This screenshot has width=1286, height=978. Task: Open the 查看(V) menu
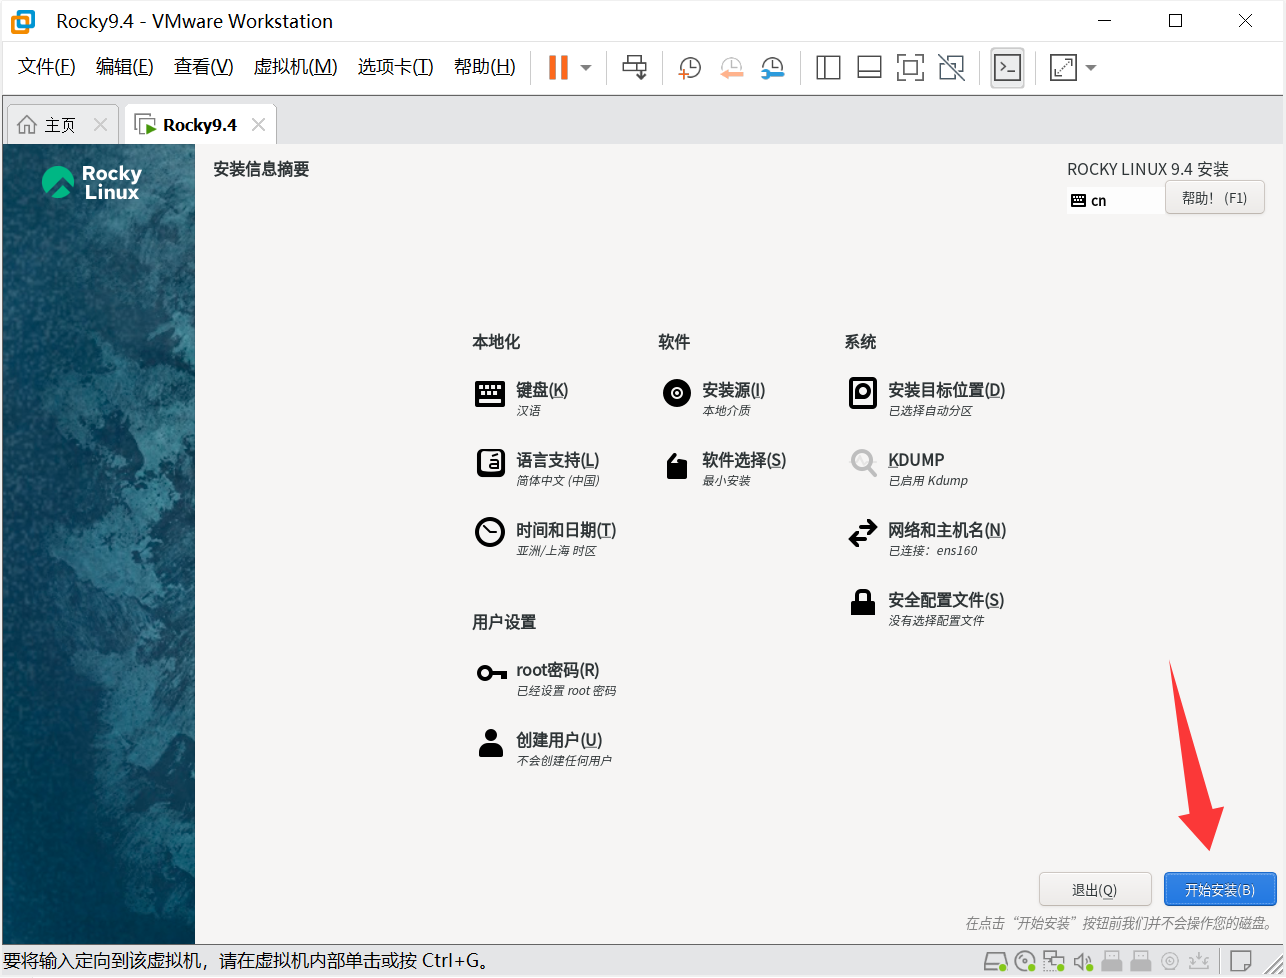[x=203, y=67]
